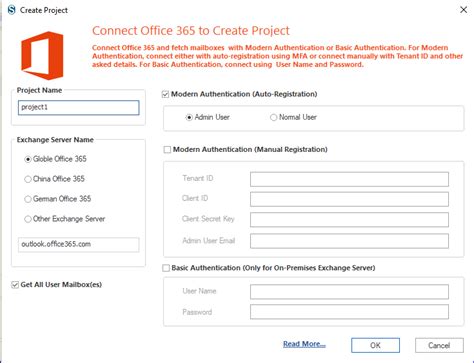474x363 pixels.
Task: Click the Office 365 logo icon
Action: pyautogui.click(x=42, y=55)
